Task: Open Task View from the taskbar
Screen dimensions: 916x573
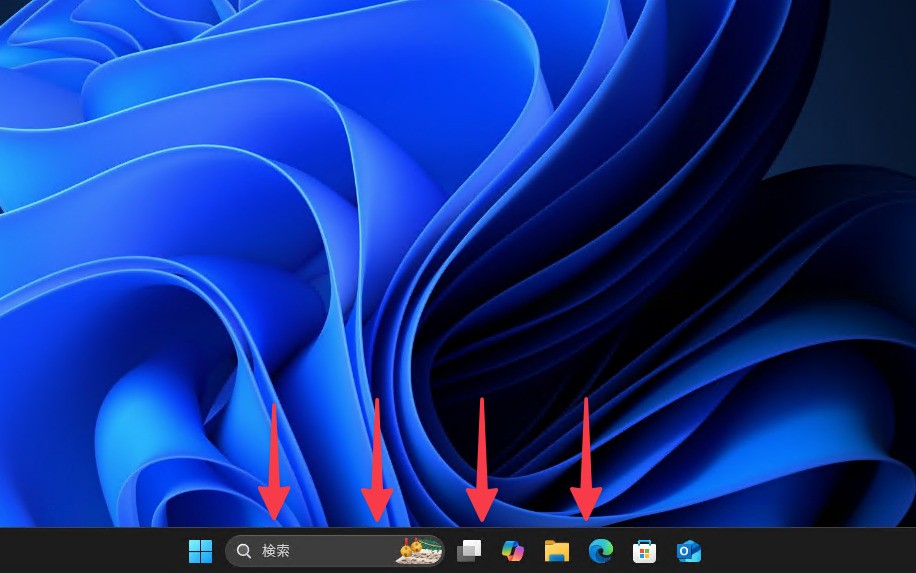Action: 469,551
